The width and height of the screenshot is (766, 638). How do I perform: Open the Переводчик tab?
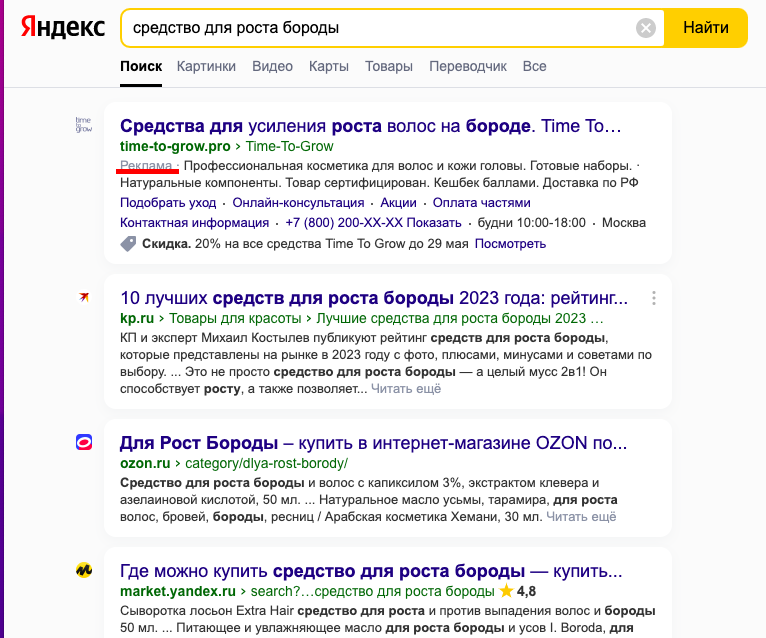point(468,66)
